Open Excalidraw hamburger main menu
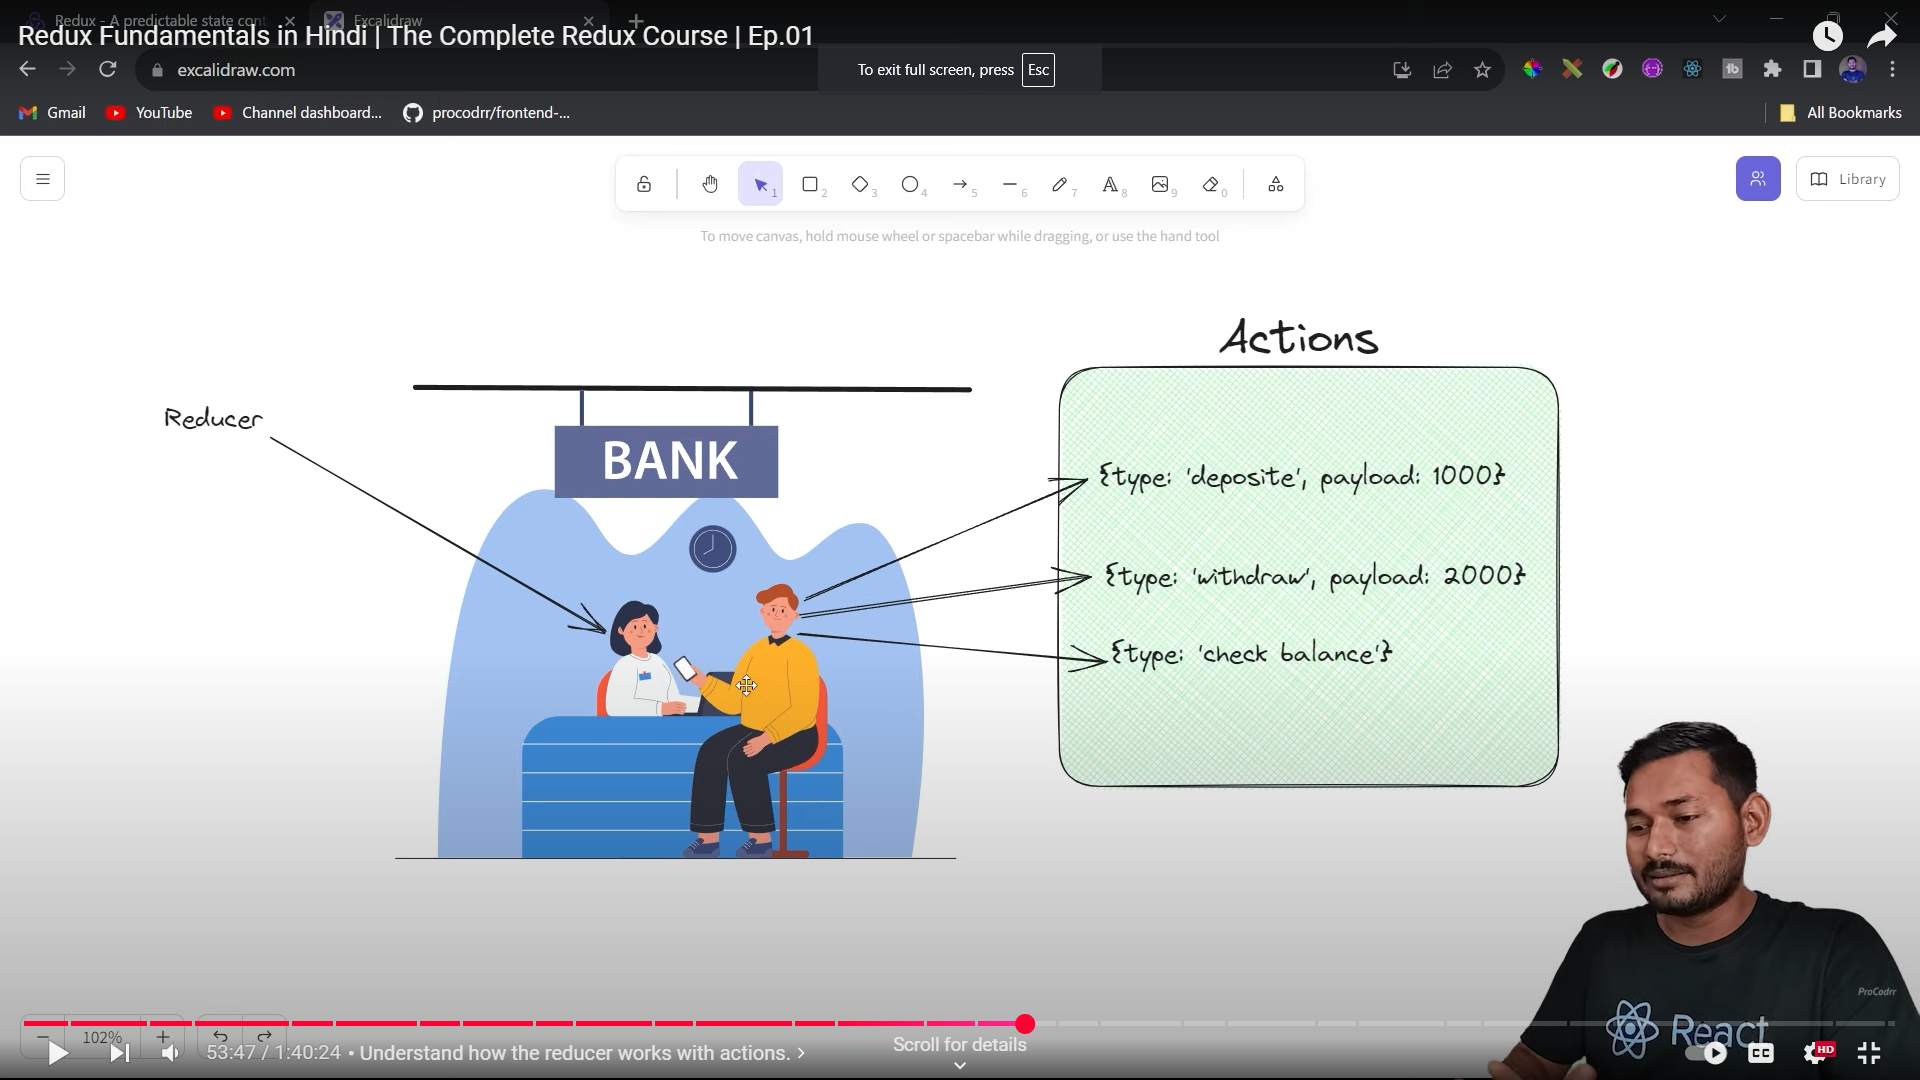The width and height of the screenshot is (1920, 1080). 43,179
